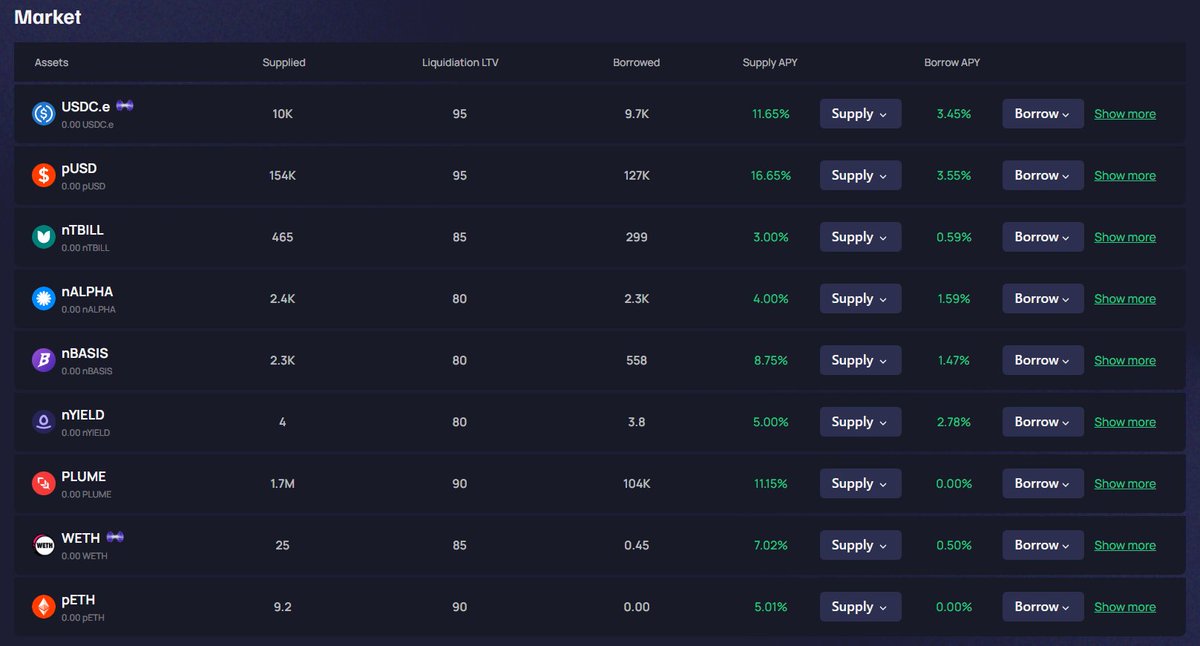
Task: Click the PLUME token icon
Action: [x=43, y=484]
